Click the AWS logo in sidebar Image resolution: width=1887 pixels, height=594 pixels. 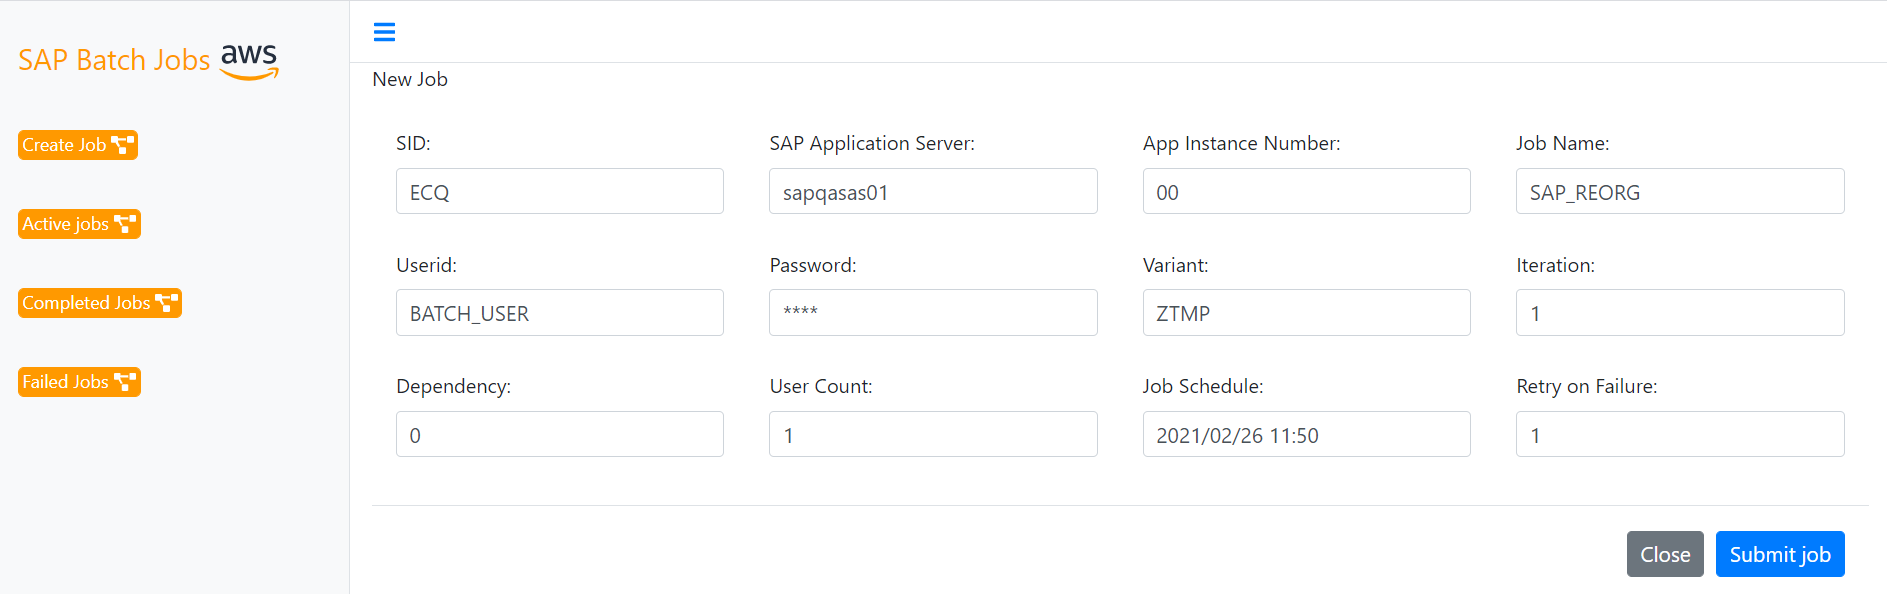point(249,61)
